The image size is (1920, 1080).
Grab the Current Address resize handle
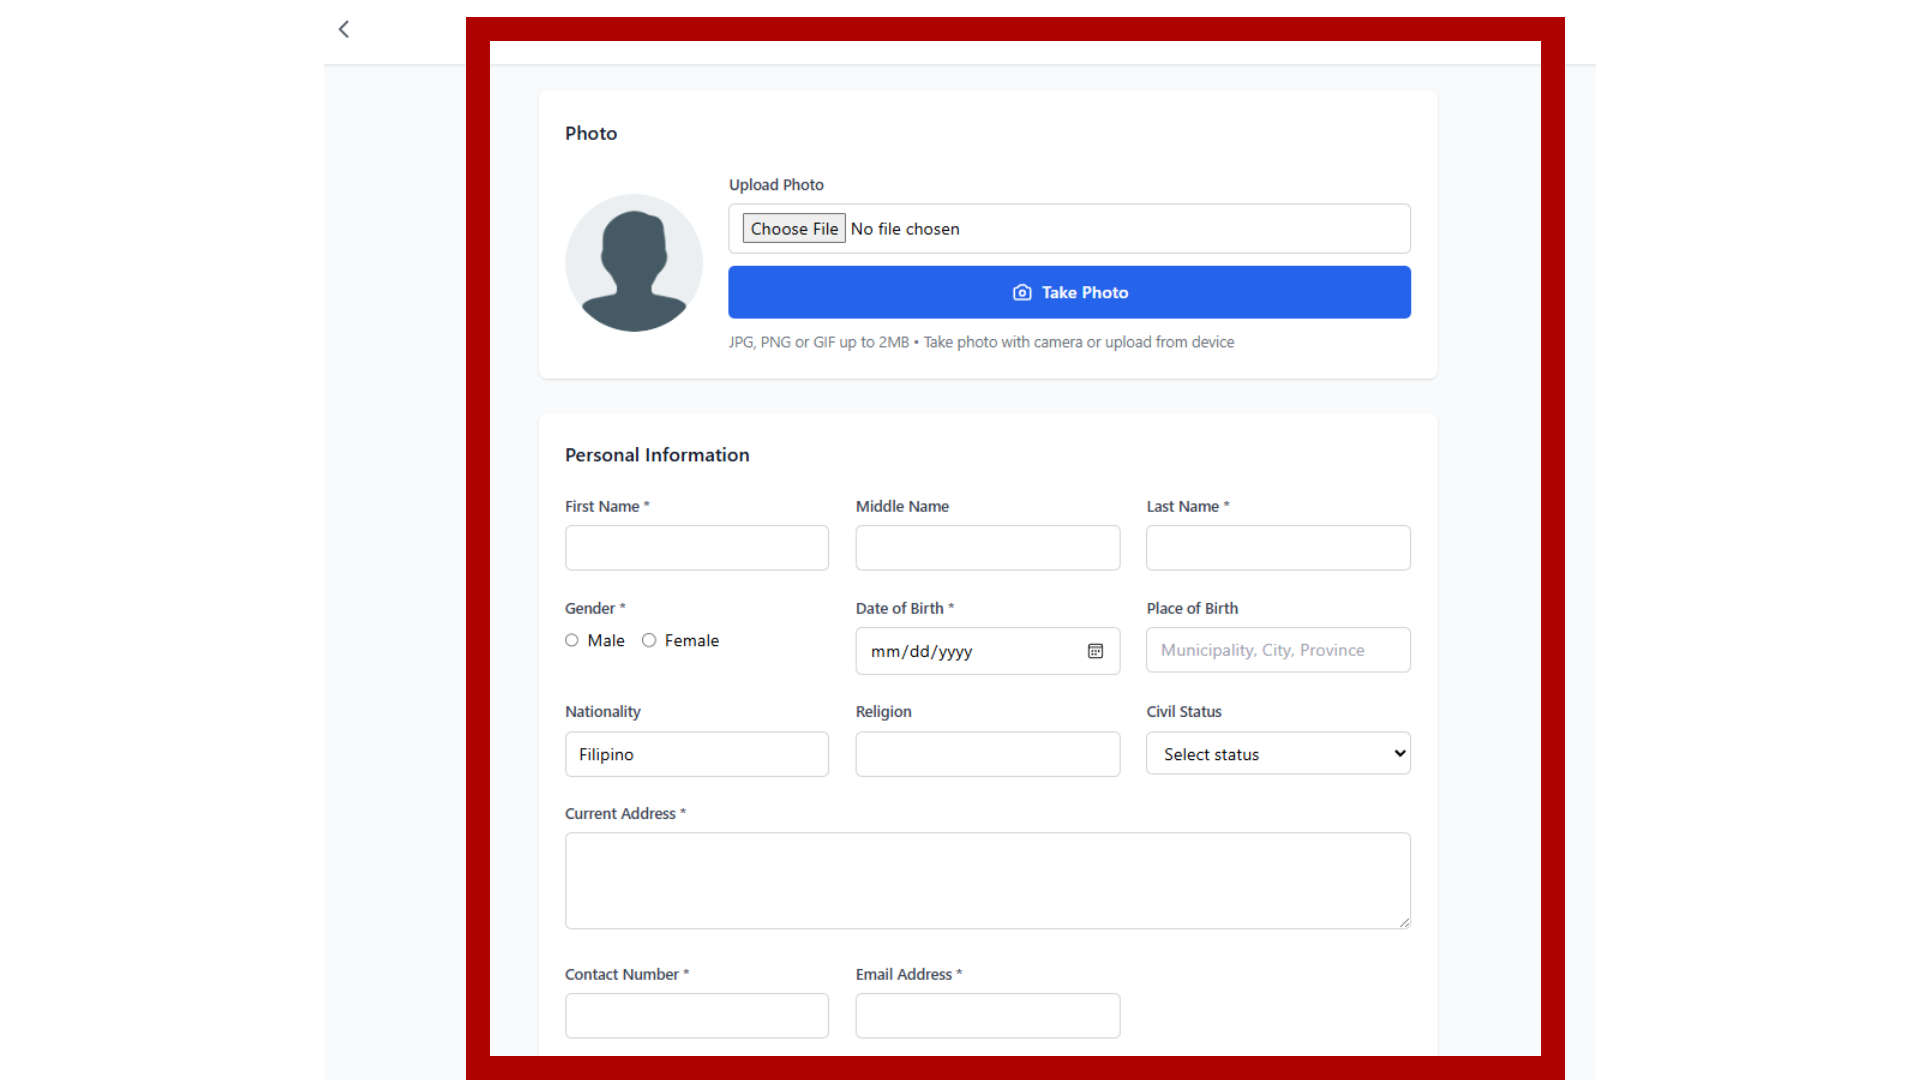click(x=1404, y=923)
